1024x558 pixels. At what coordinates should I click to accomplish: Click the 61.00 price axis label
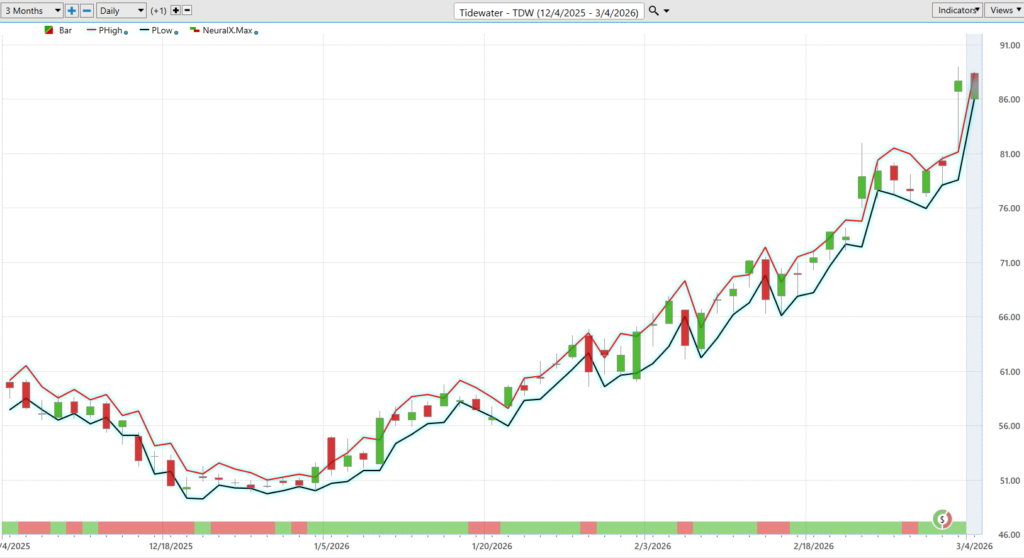[1010, 372]
